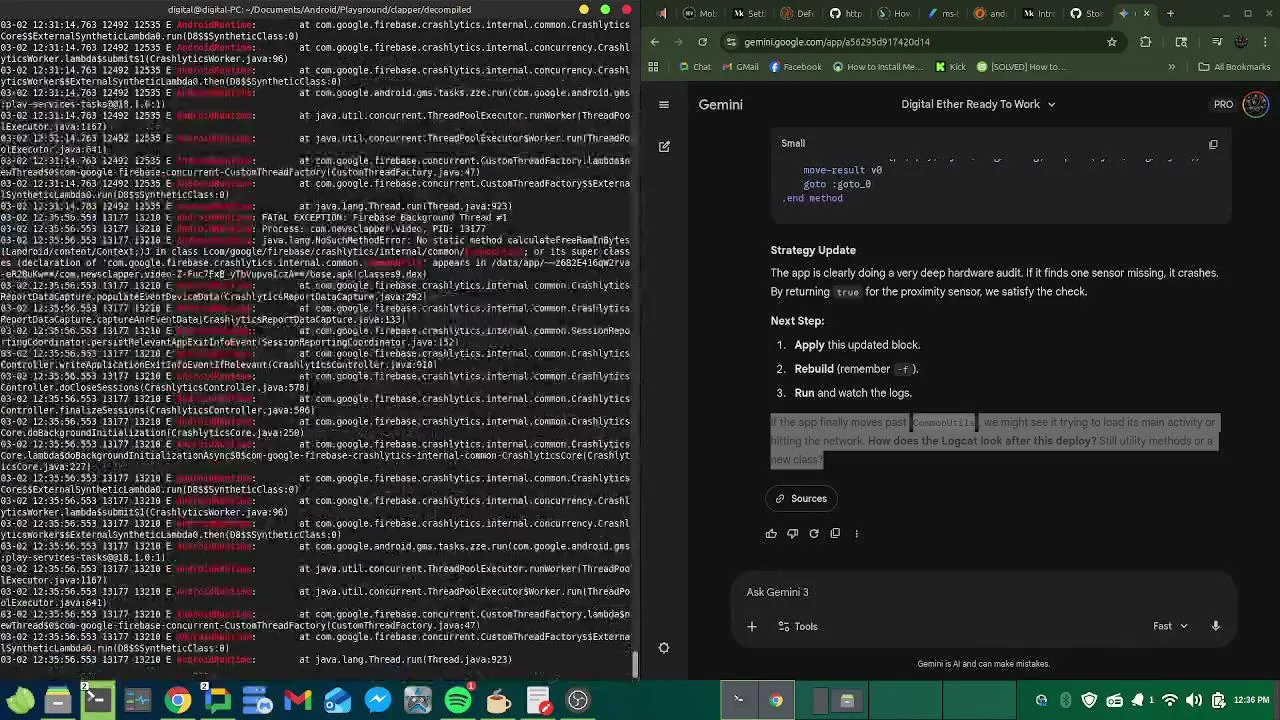This screenshot has width=1280, height=720.
Task: Reload the Gemini page
Action: point(703,42)
